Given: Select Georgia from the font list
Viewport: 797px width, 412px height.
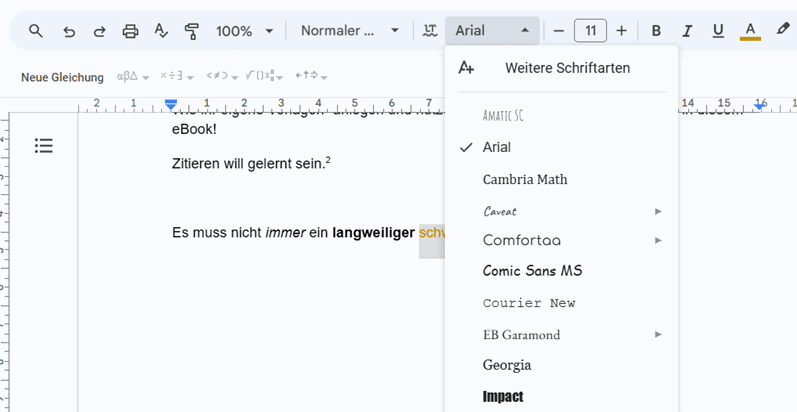Looking at the screenshot, I should [x=507, y=365].
